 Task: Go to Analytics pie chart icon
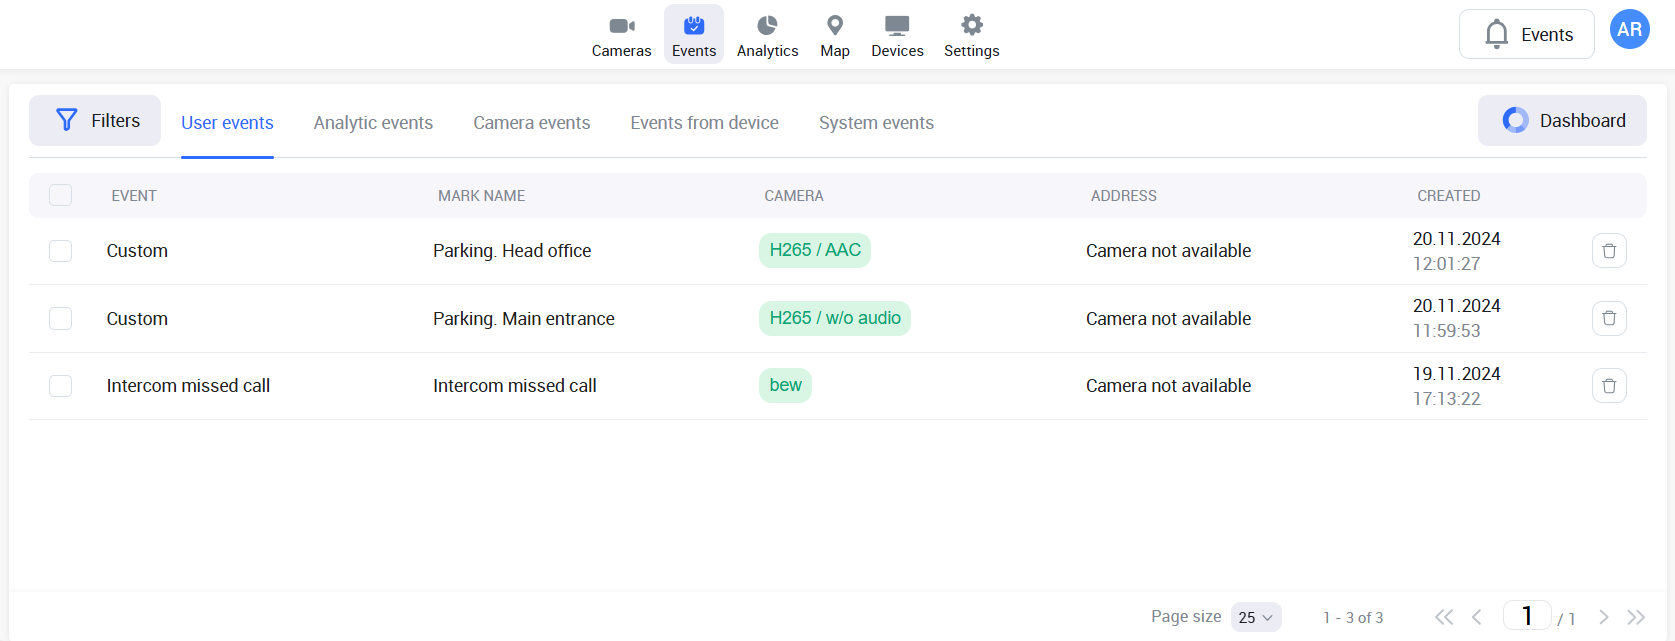point(767,26)
